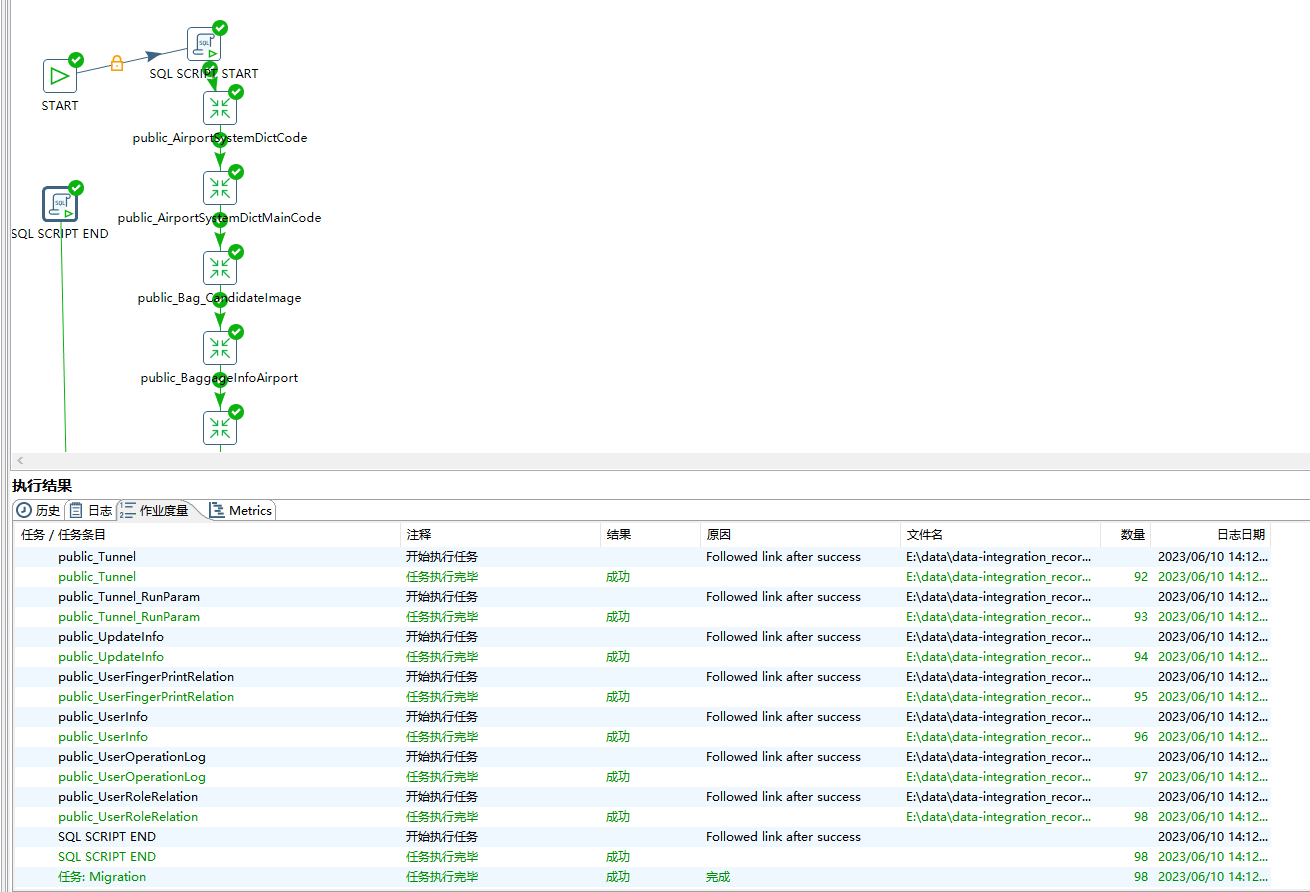This screenshot has height=892, width=1310.
Task: Click 成功 result in the green public_Tunnel row
Action: (x=618, y=577)
